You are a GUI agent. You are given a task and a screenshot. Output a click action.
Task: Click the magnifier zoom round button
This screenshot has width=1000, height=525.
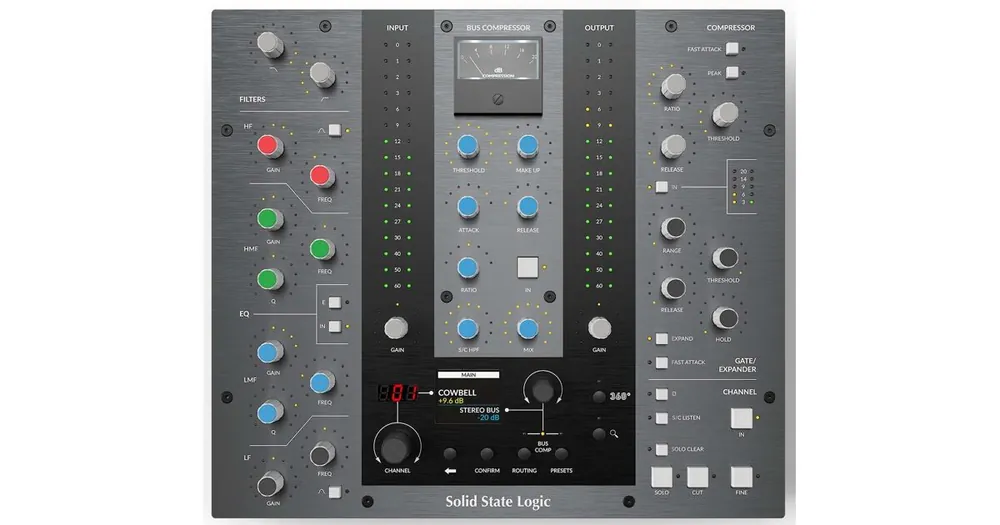point(598,434)
